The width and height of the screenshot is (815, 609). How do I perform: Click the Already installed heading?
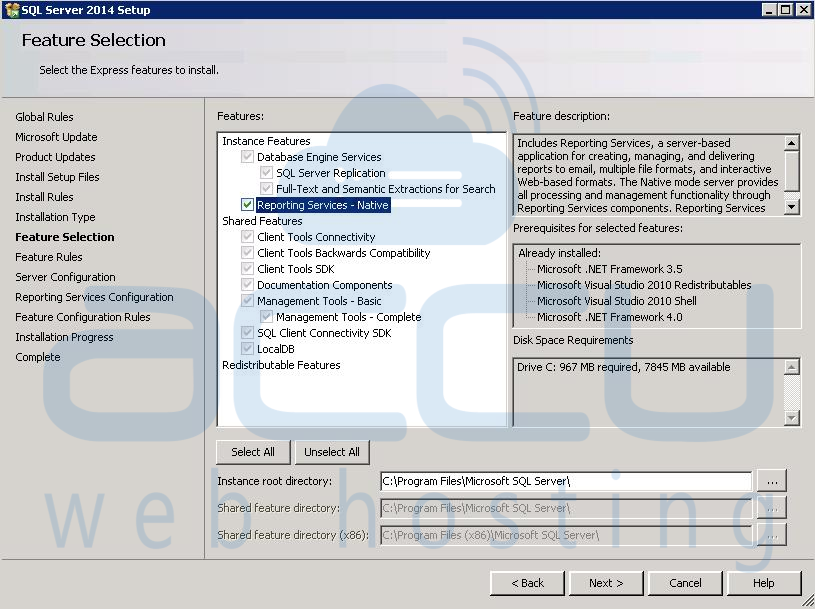tap(559, 253)
